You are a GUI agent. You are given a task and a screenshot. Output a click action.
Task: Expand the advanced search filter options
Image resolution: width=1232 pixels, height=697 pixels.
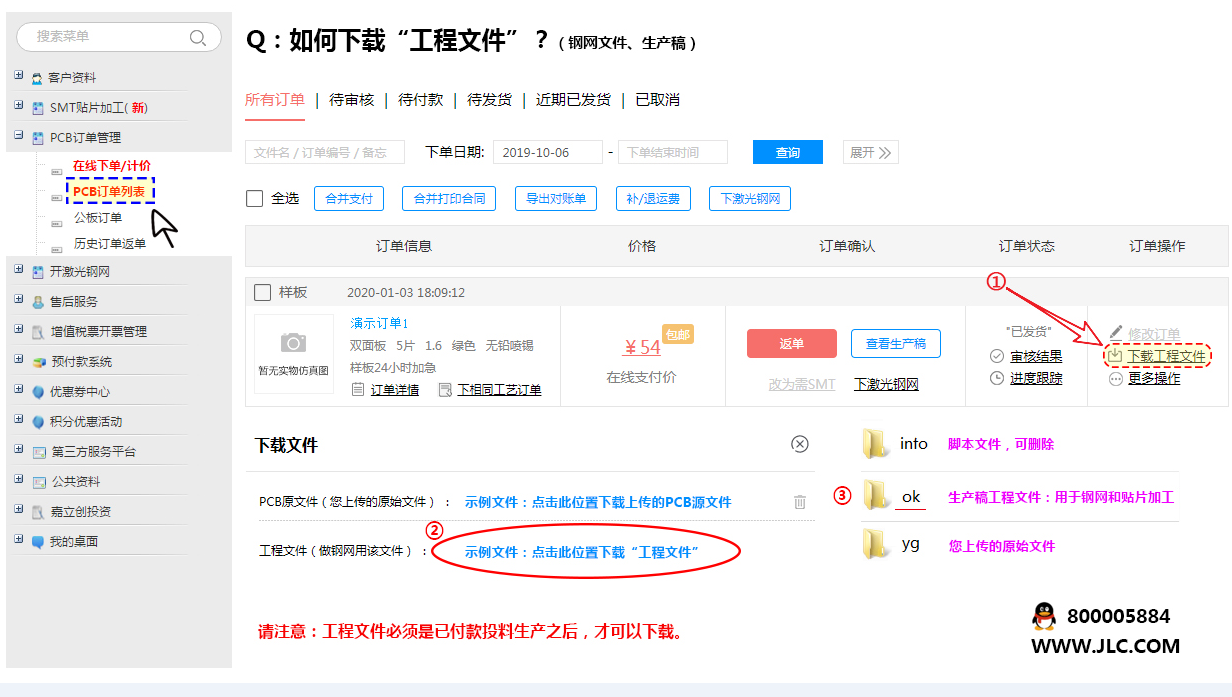pyautogui.click(x=871, y=152)
